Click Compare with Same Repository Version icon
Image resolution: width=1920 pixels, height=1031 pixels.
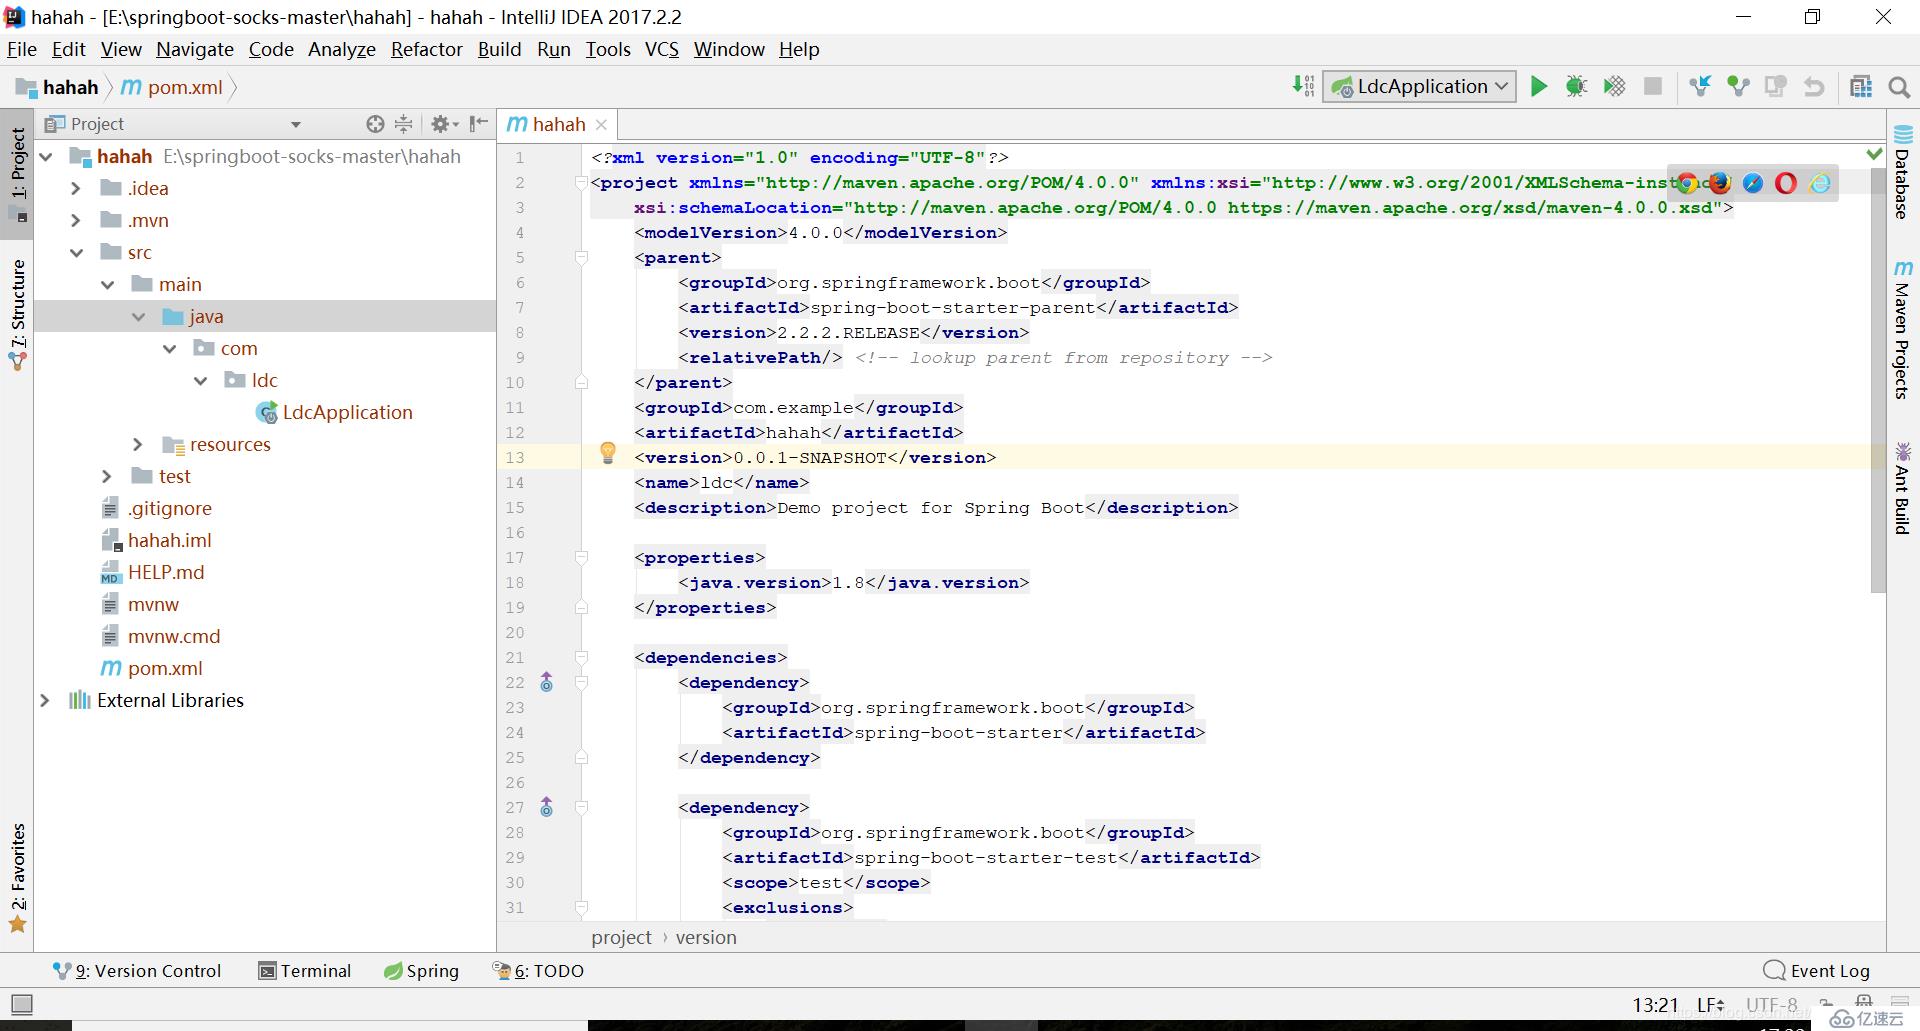point(1776,87)
